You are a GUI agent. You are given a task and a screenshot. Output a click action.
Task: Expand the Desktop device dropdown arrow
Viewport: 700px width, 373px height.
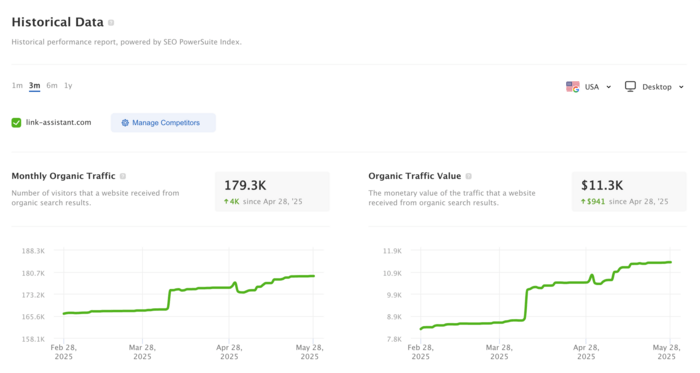pyautogui.click(x=681, y=87)
